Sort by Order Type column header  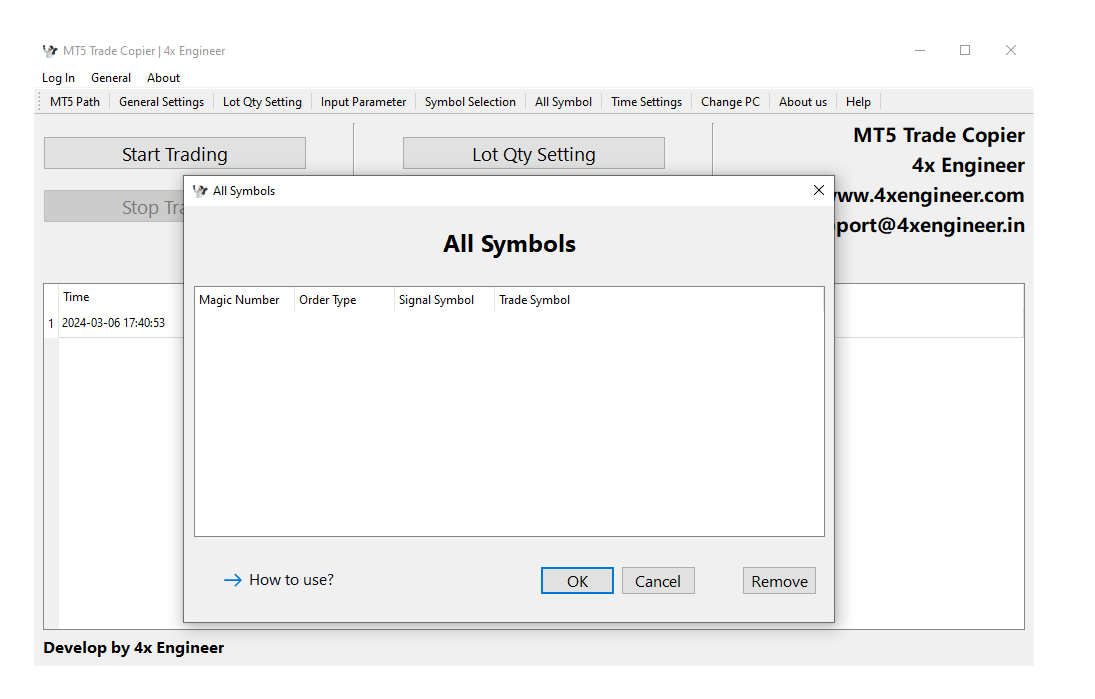pyautogui.click(x=344, y=300)
